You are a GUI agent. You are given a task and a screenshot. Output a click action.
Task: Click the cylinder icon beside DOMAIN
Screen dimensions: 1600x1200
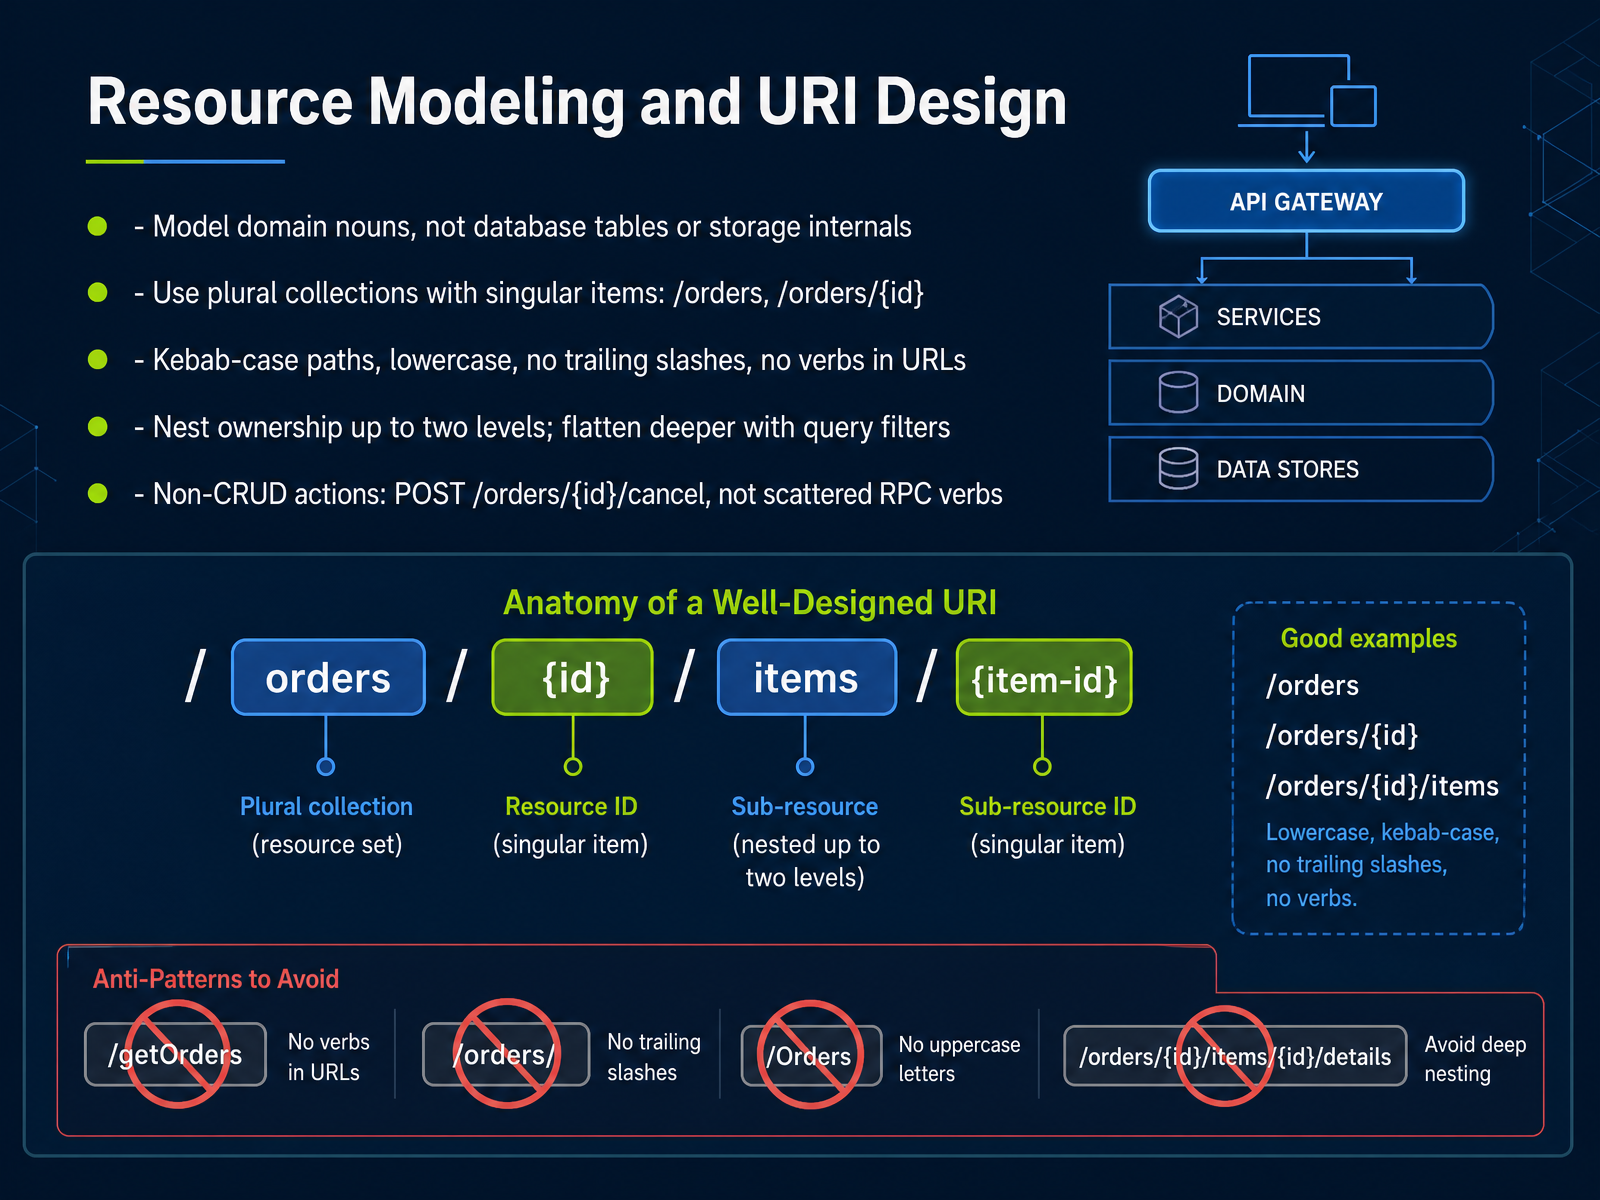click(x=1178, y=393)
